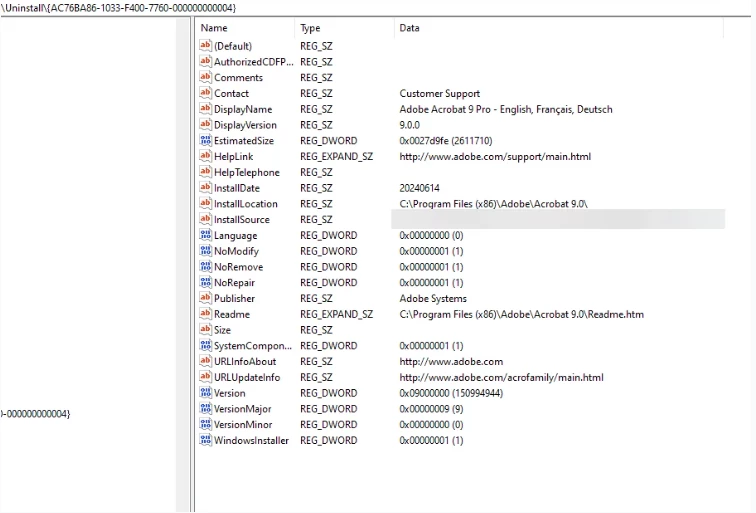Click the InstallLocation path data
The height and width of the screenshot is (513, 756).
pos(493,204)
